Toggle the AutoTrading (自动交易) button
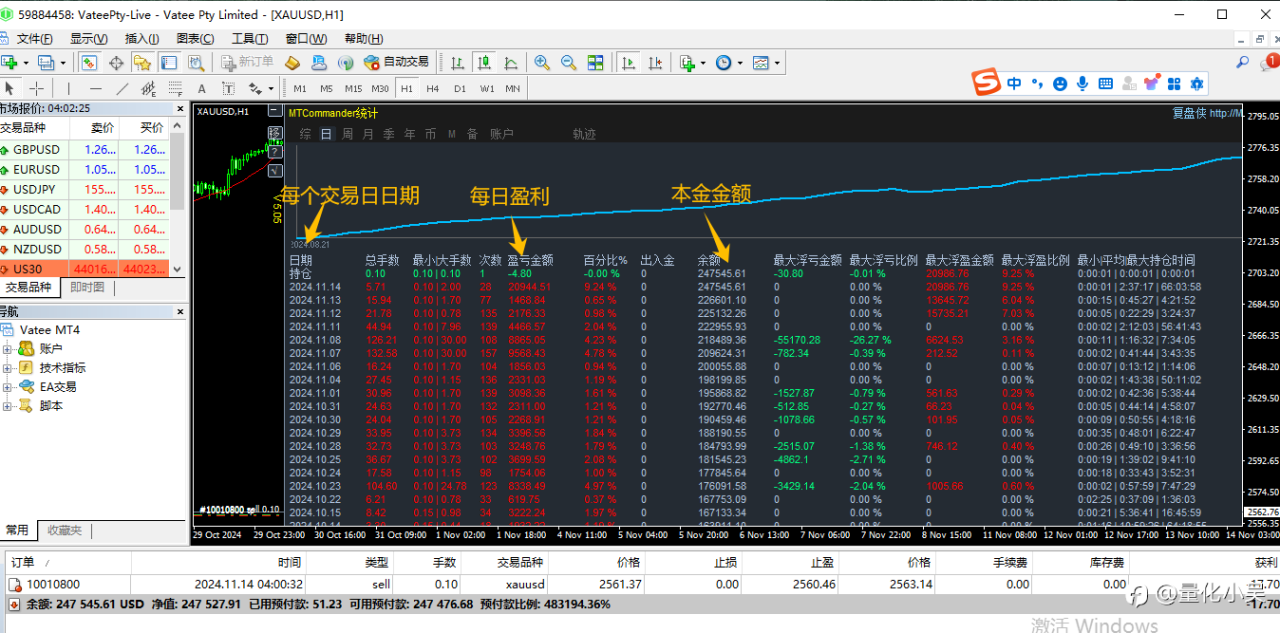The image size is (1280, 633). click(397, 62)
